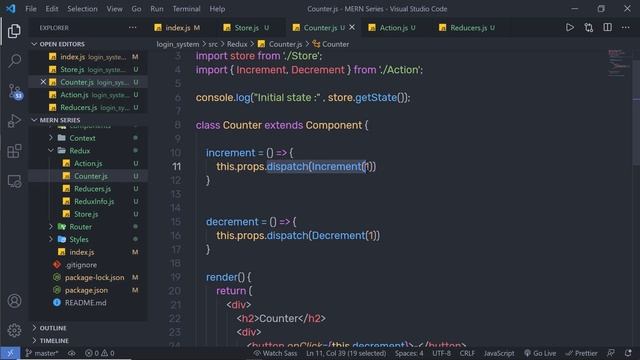
Task: Open the Go menu
Action: point(136,9)
